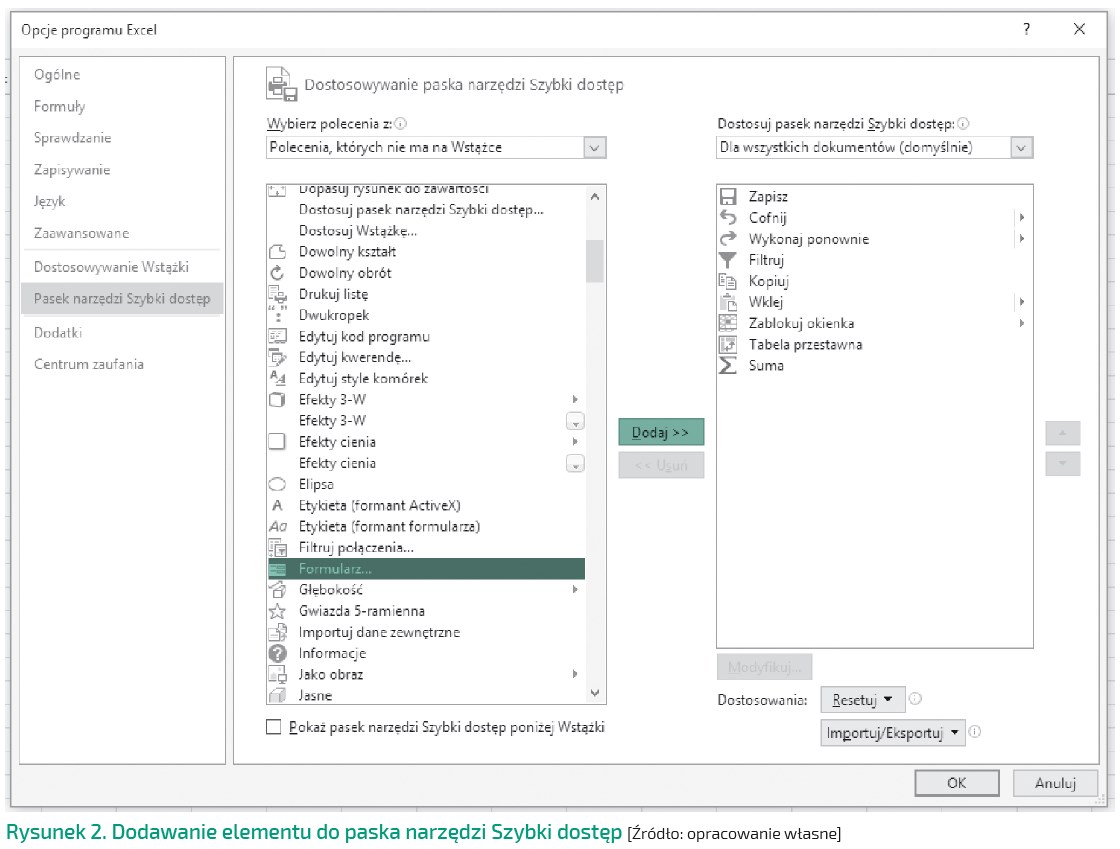Click the Modyfikuj... button
Viewport: 1120px width, 849px height.
pos(764,668)
